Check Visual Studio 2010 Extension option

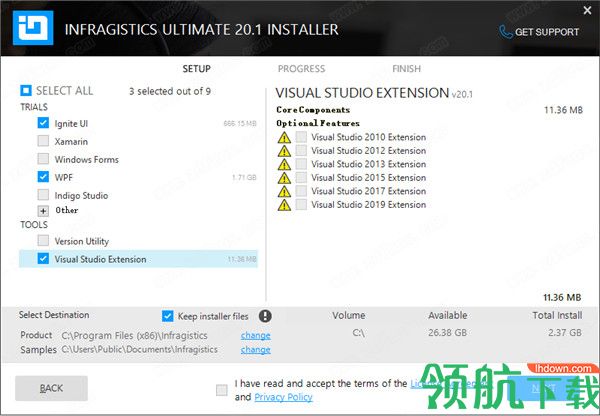tap(301, 137)
